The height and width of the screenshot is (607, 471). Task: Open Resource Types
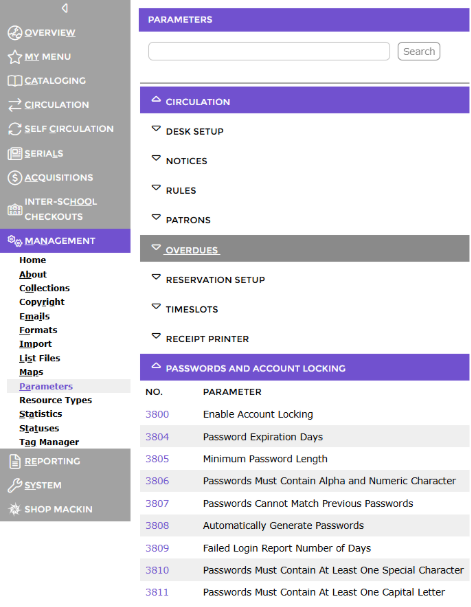pyautogui.click(x=56, y=400)
